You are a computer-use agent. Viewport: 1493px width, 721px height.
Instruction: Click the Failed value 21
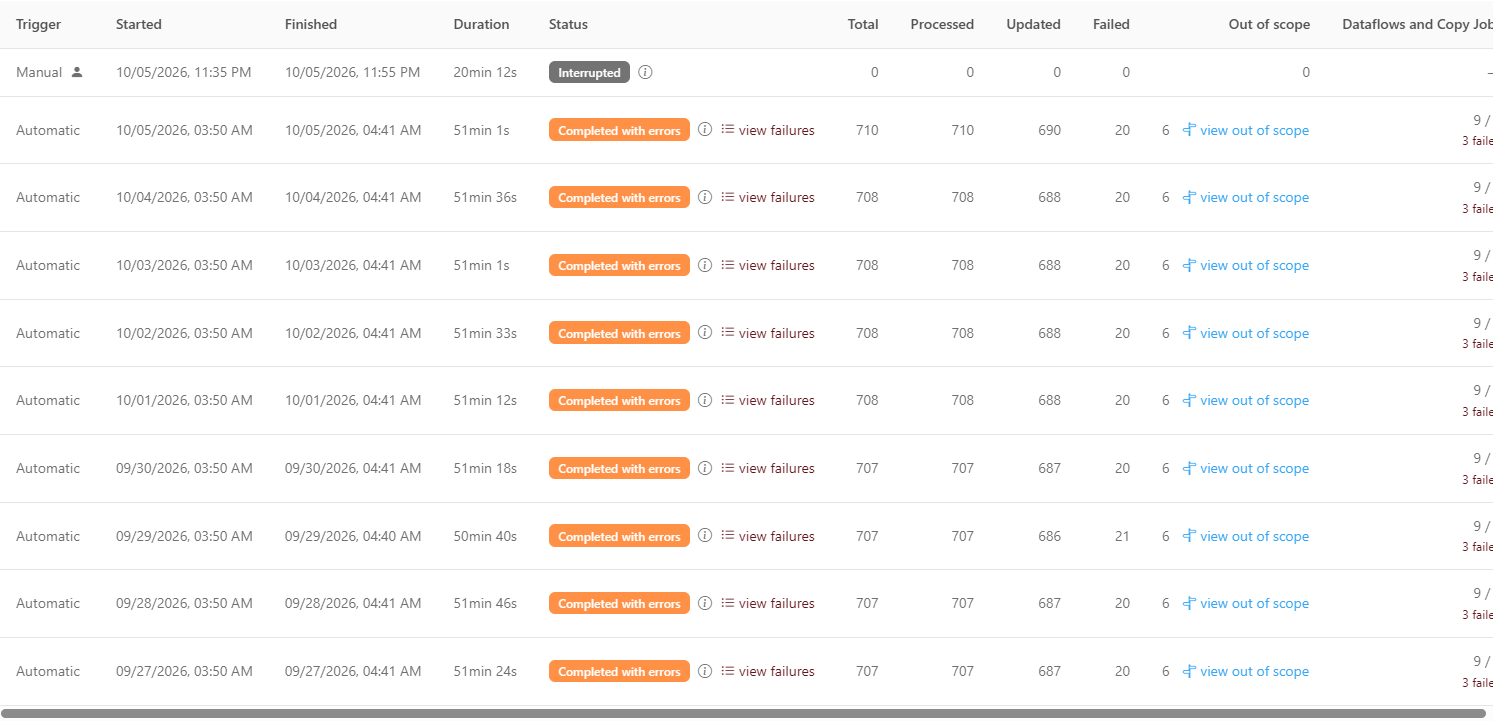(x=1122, y=536)
